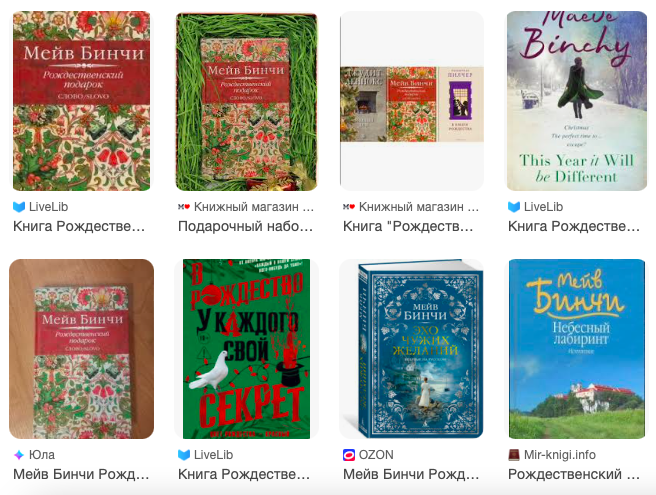Click Мейв Бинчи Рожд… title under Юла
Viewport: 656px width, 495px height.
pos(81,474)
